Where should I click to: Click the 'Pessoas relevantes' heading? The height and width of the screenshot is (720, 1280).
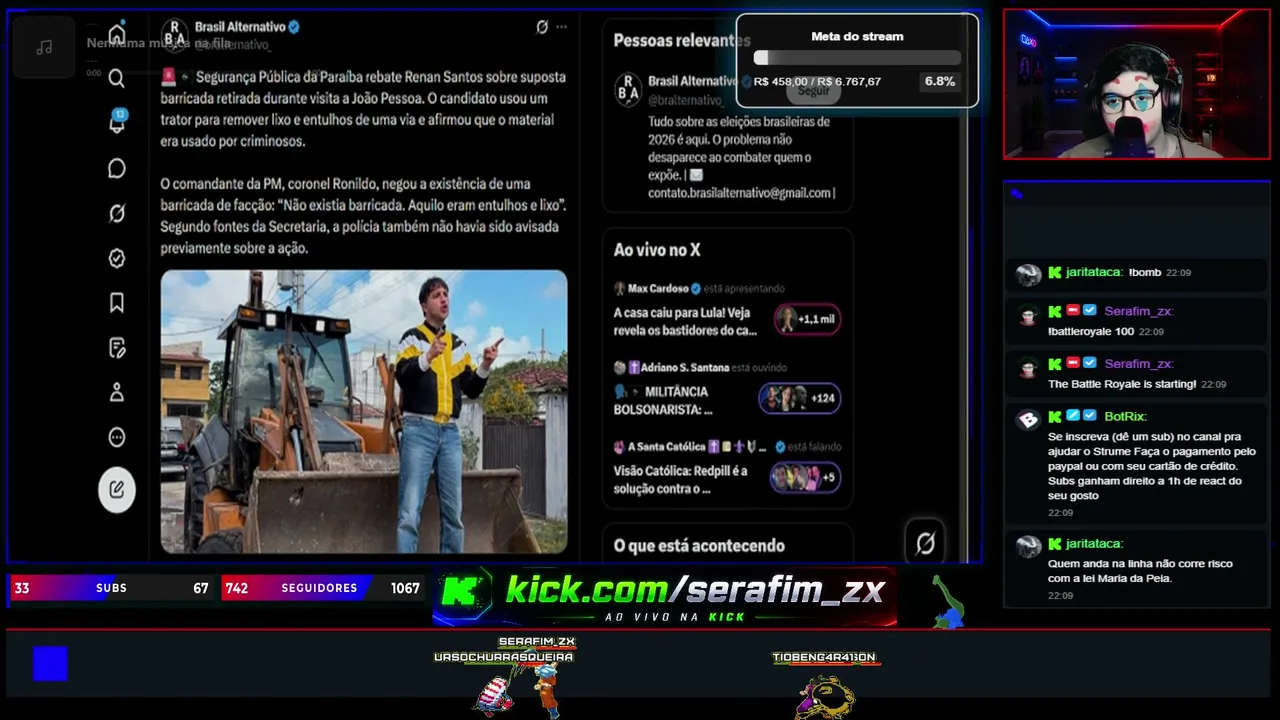[x=682, y=40]
